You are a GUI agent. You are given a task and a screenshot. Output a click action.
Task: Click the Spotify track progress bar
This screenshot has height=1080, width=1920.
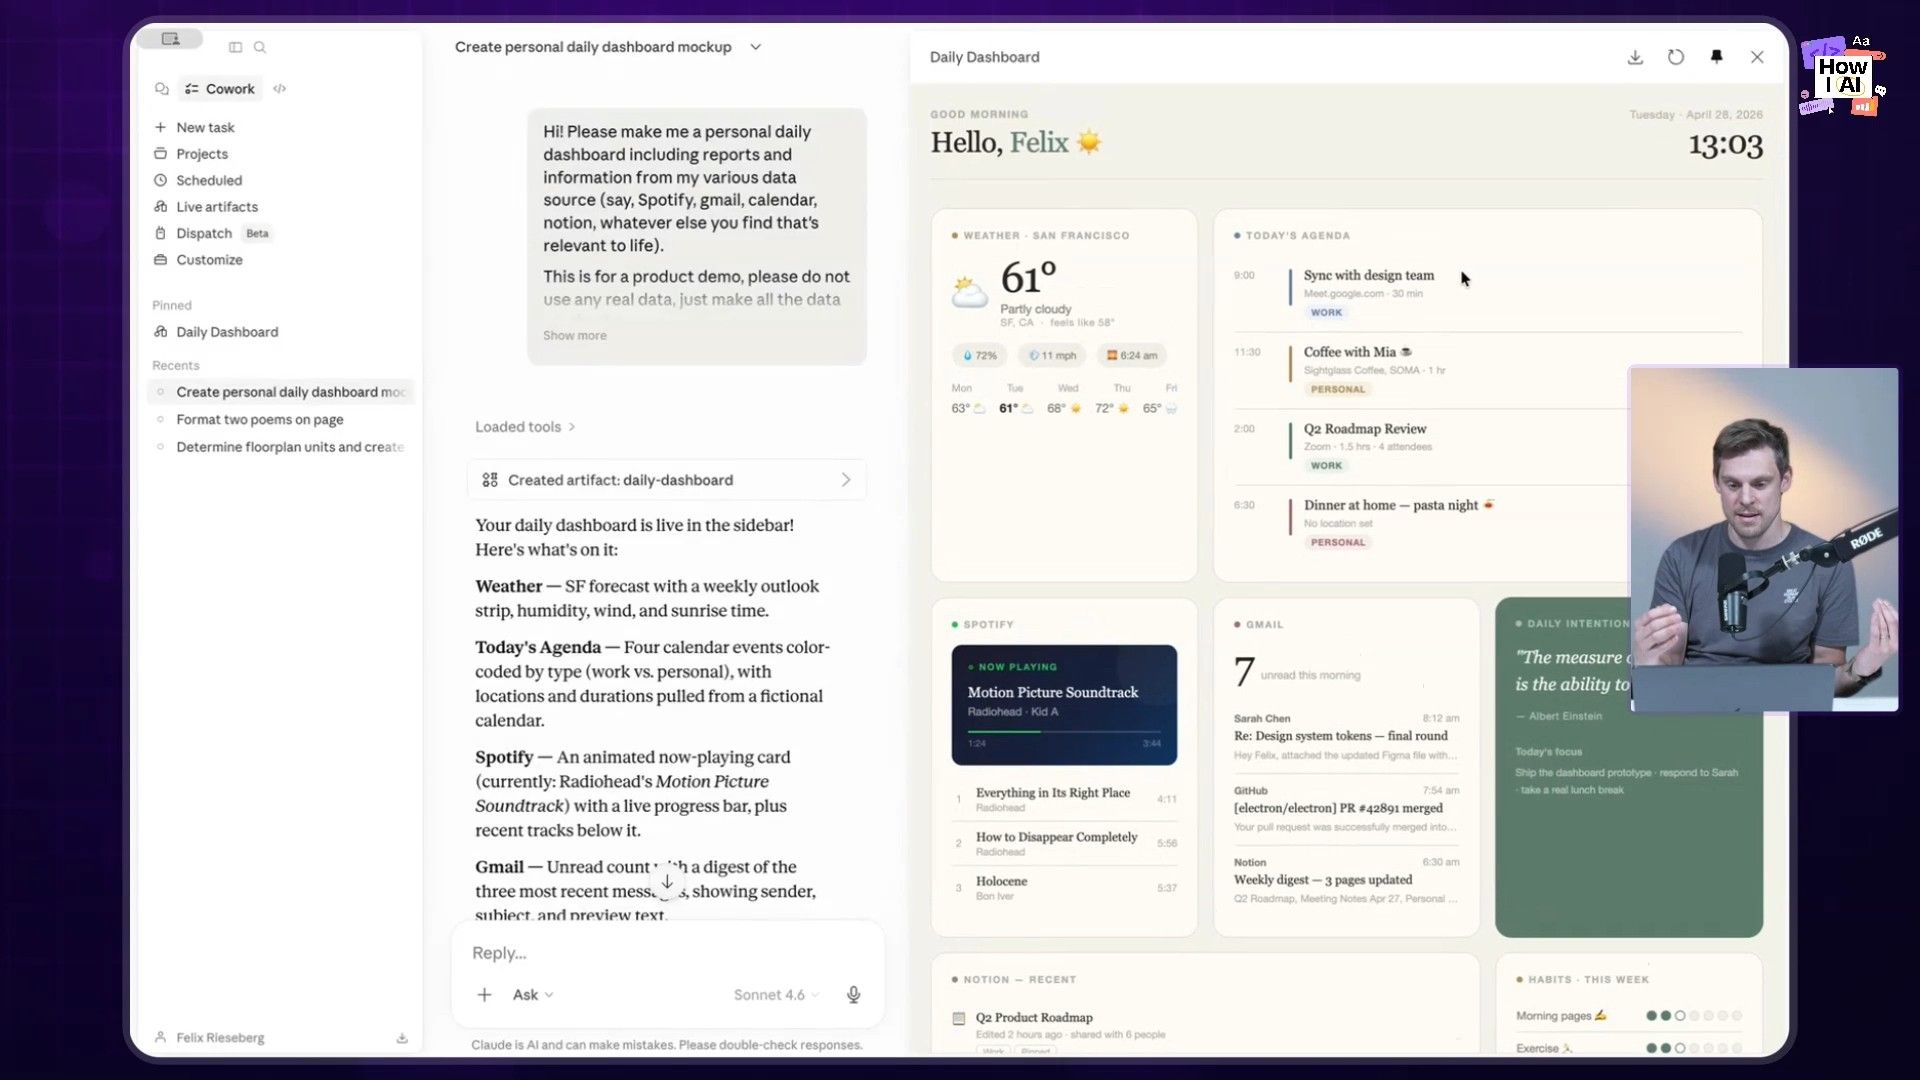pyautogui.click(x=1064, y=732)
